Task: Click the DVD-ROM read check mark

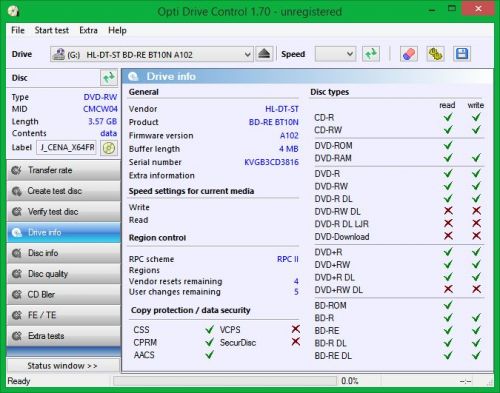Action: pyautogui.click(x=448, y=145)
